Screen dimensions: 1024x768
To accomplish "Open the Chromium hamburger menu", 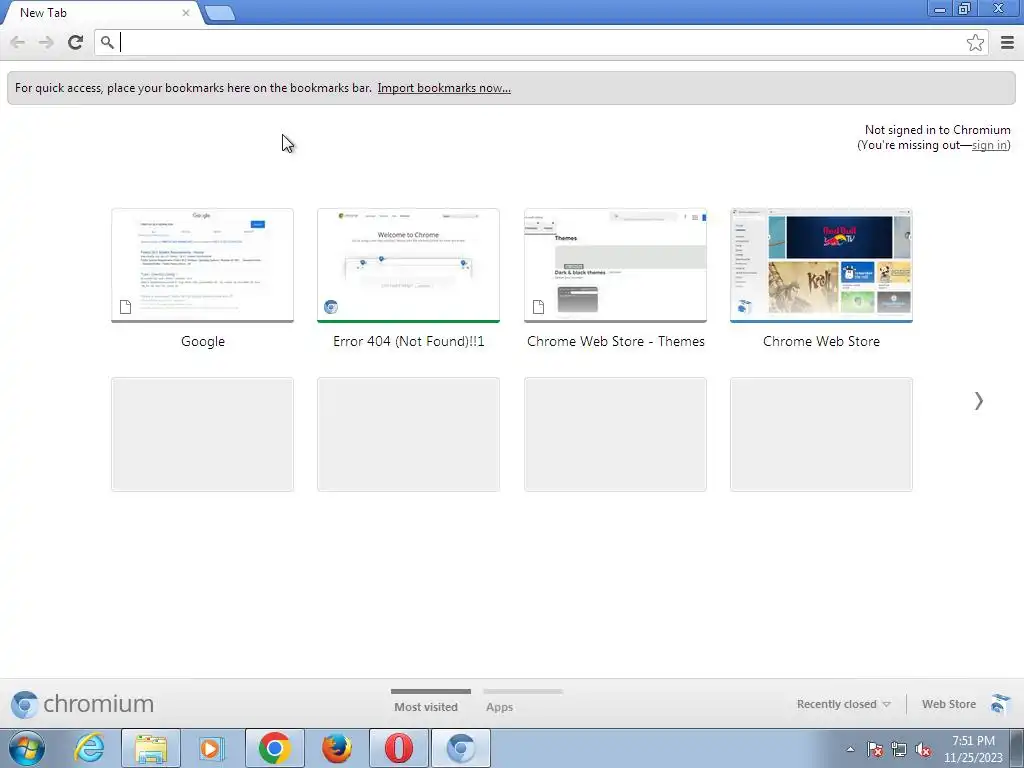I will click(x=1007, y=42).
